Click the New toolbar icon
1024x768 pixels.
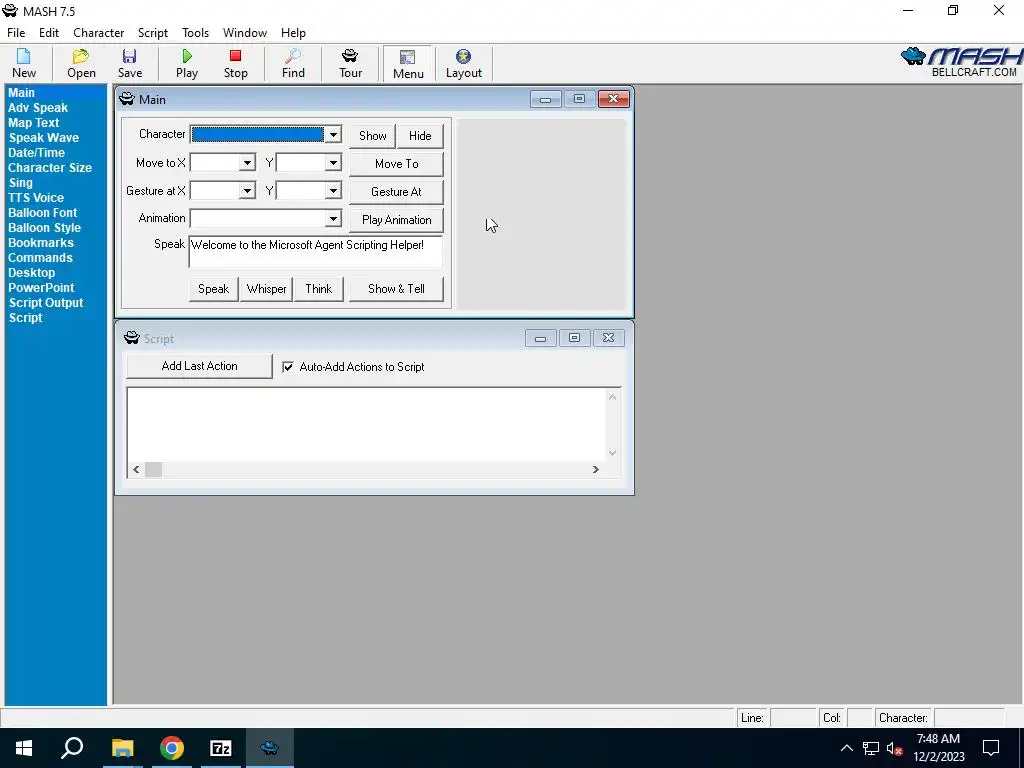tap(24, 63)
